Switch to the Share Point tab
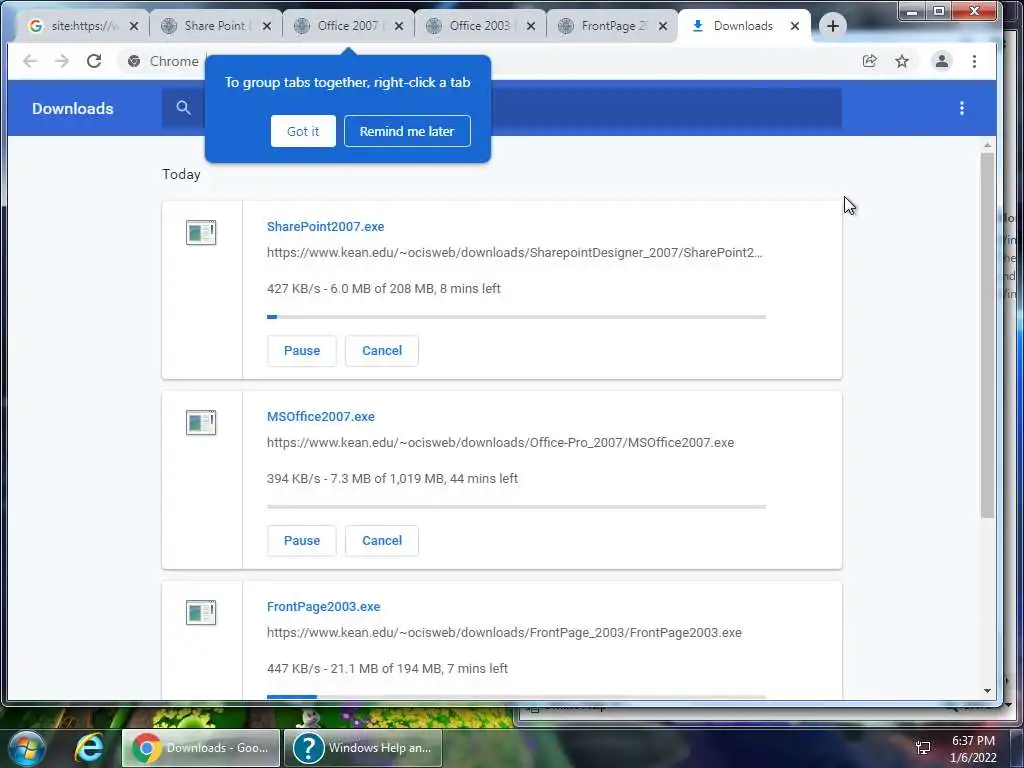Screen dimensions: 1024x768 pyautogui.click(x=216, y=26)
